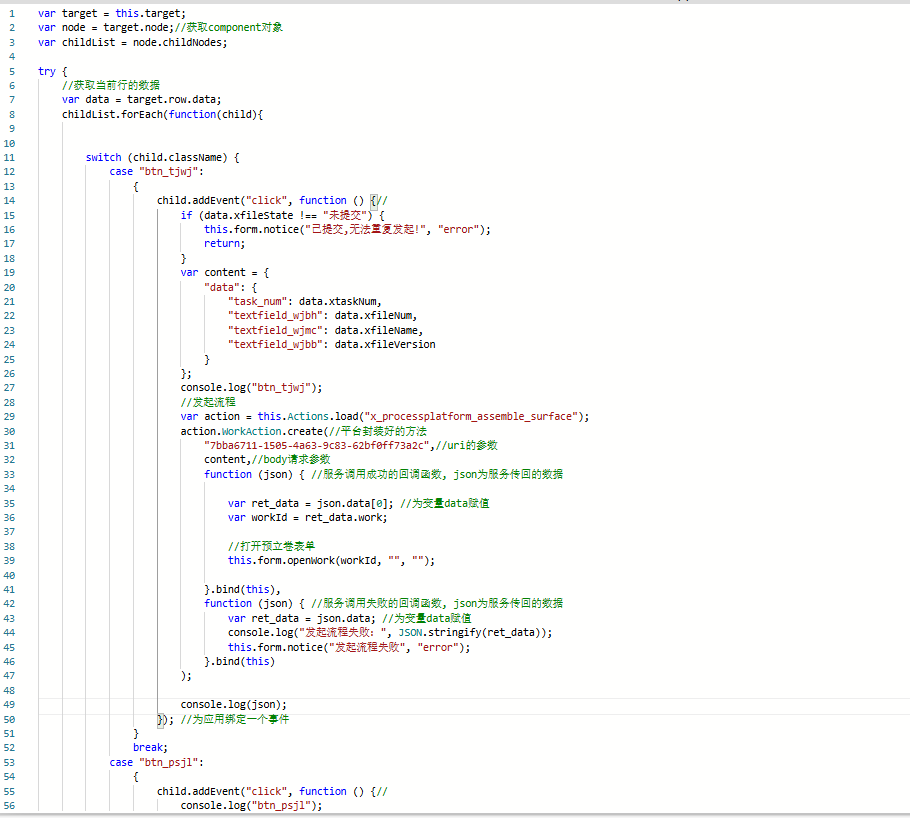
Task: Click the "try" keyword on line 5
Action: tap(46, 71)
